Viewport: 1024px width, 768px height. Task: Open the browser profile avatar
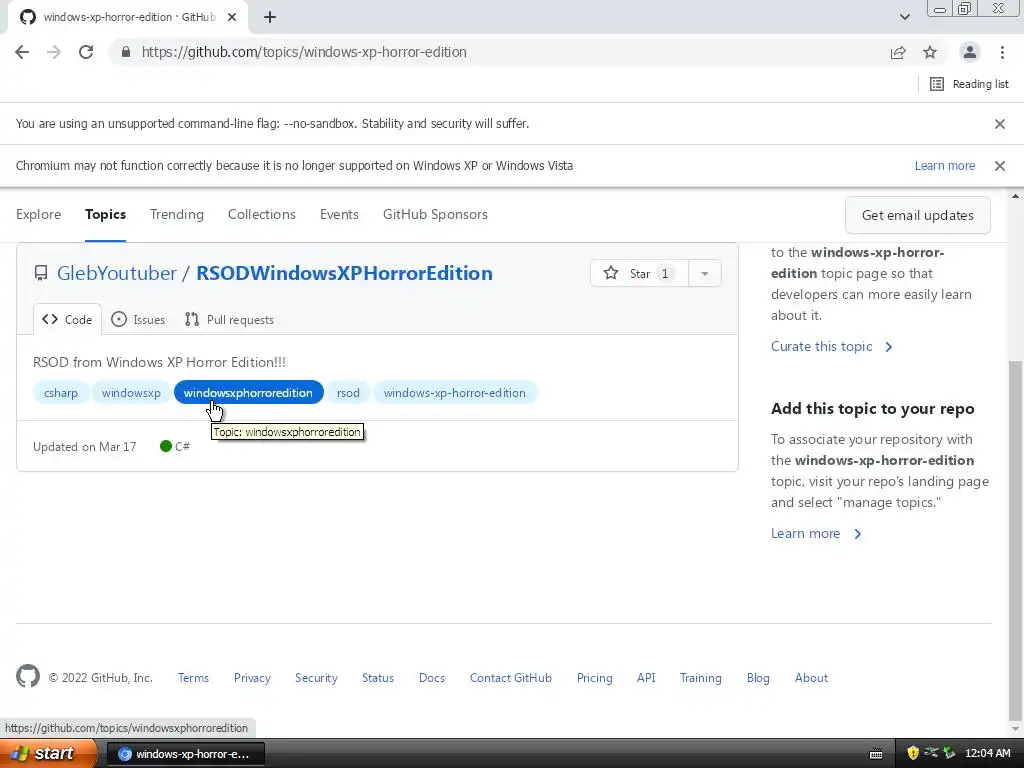pos(970,52)
